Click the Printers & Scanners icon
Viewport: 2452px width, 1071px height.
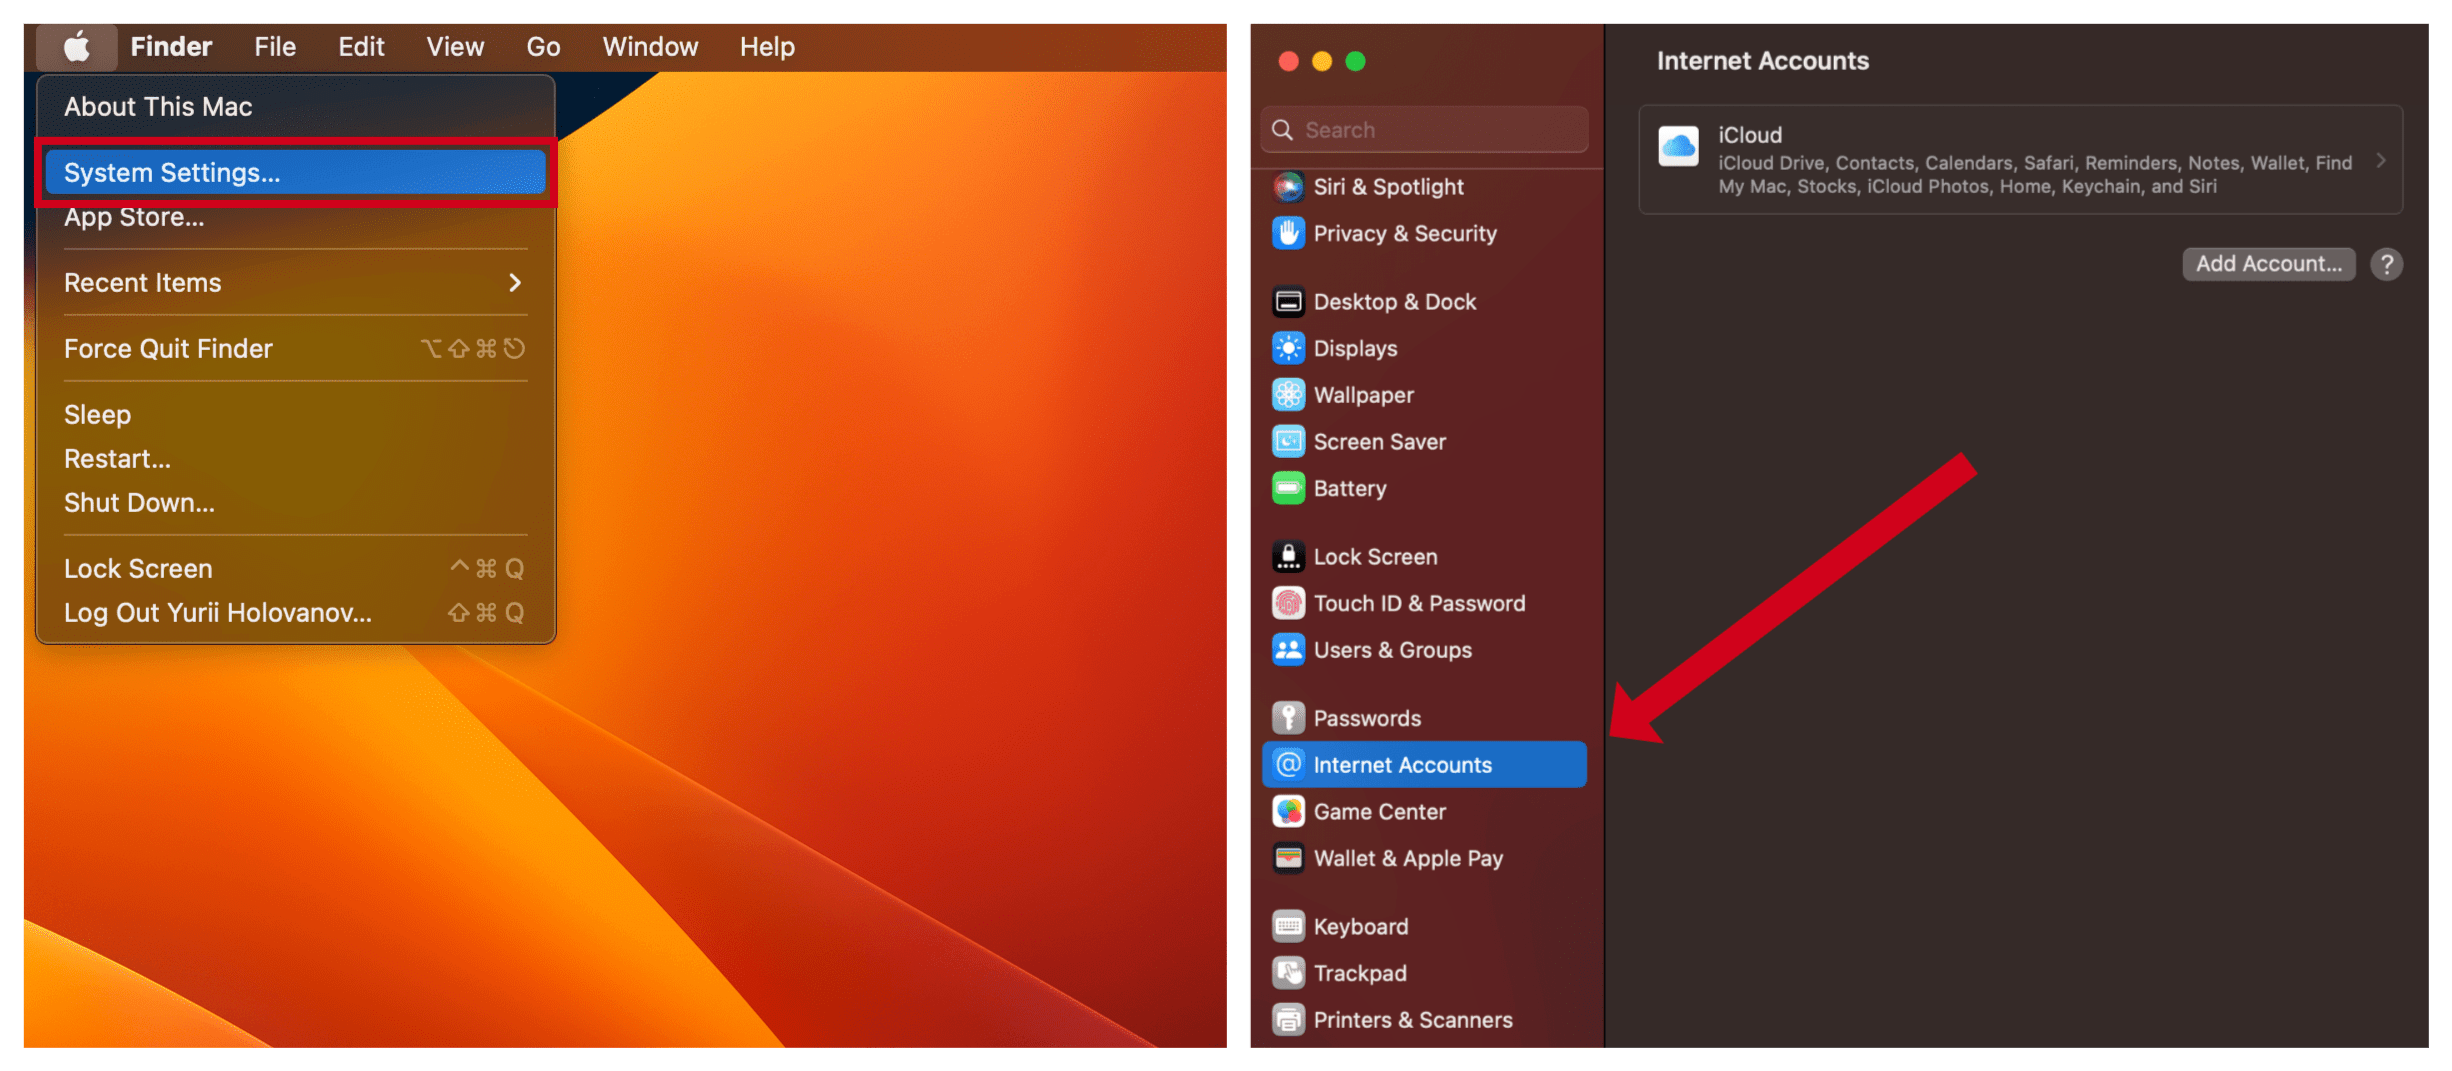click(1288, 1020)
